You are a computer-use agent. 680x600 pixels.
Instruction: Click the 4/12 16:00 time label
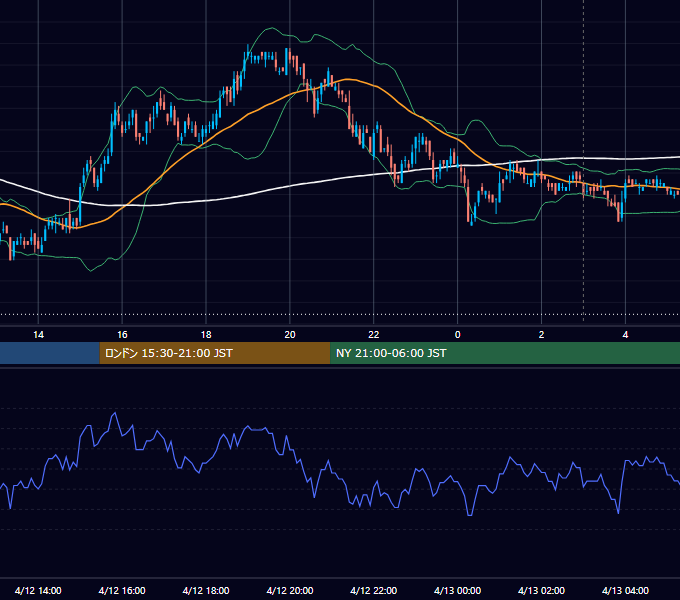point(122,590)
